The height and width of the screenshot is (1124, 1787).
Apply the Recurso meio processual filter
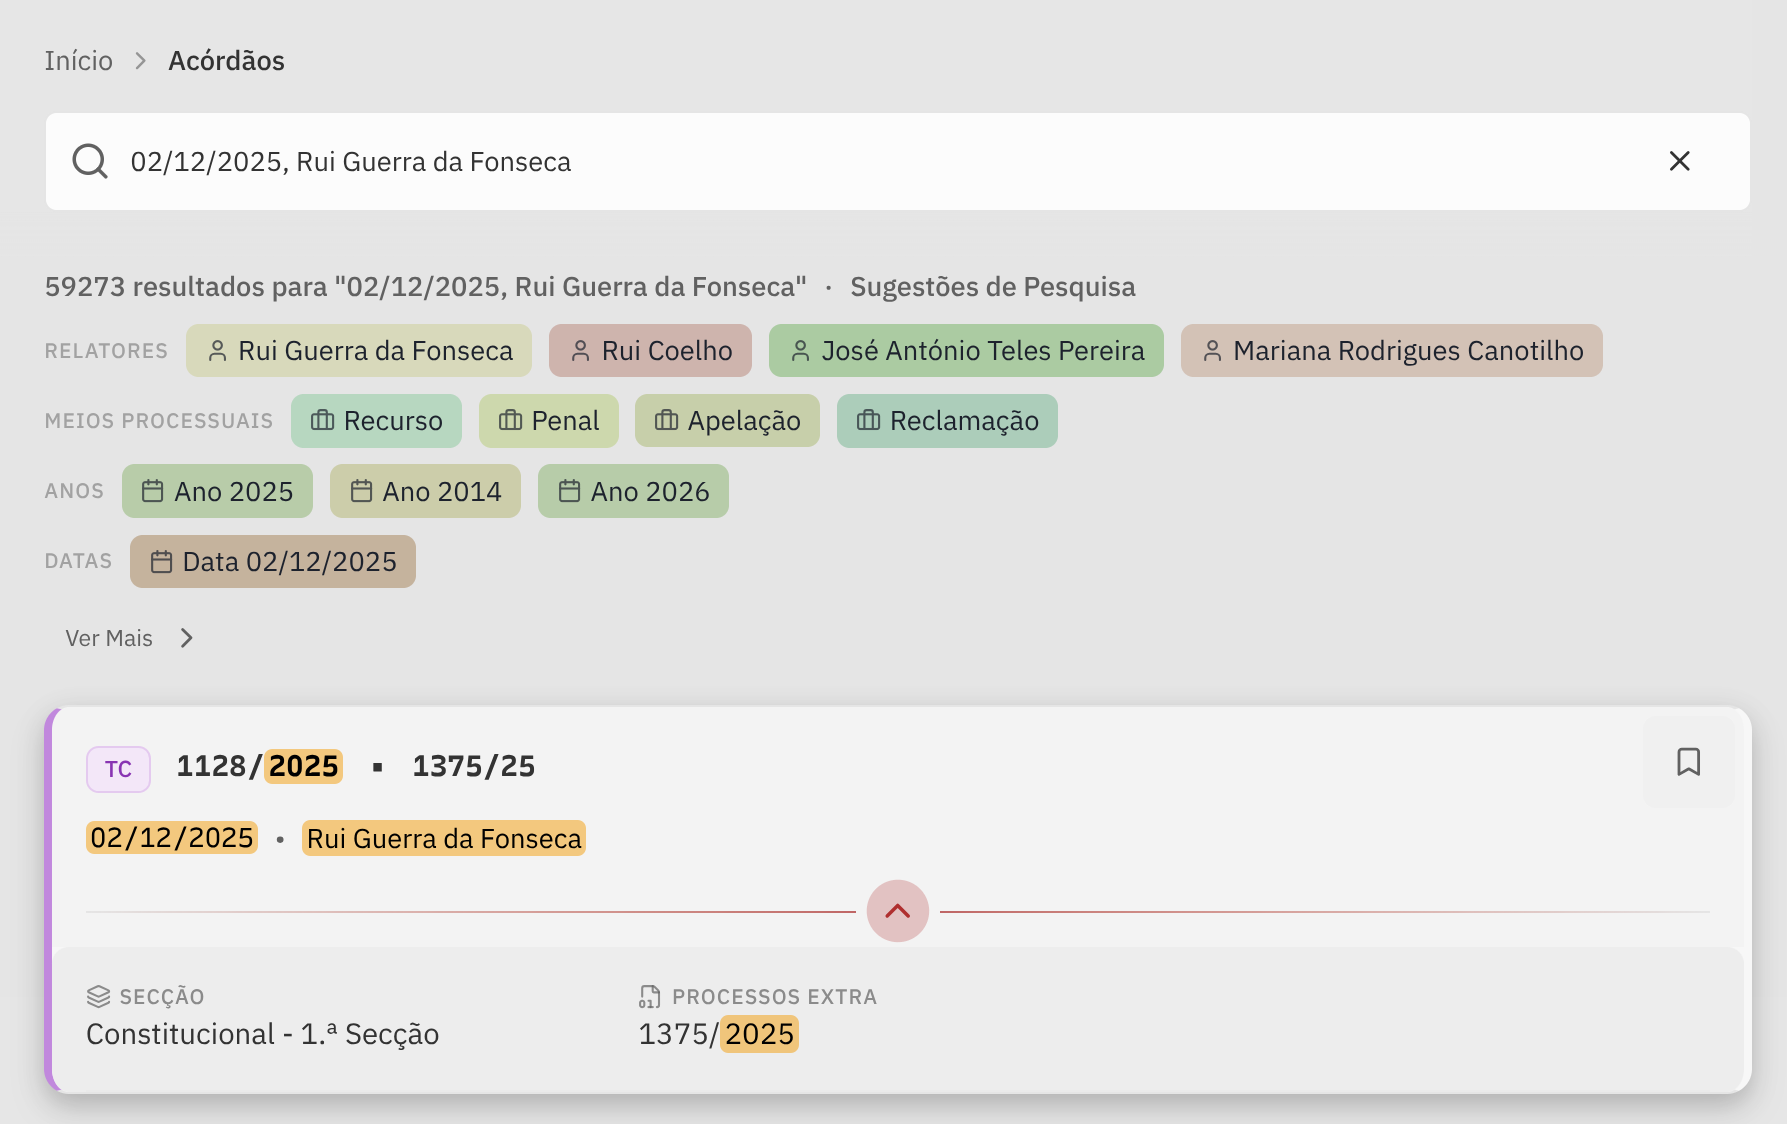pos(376,421)
